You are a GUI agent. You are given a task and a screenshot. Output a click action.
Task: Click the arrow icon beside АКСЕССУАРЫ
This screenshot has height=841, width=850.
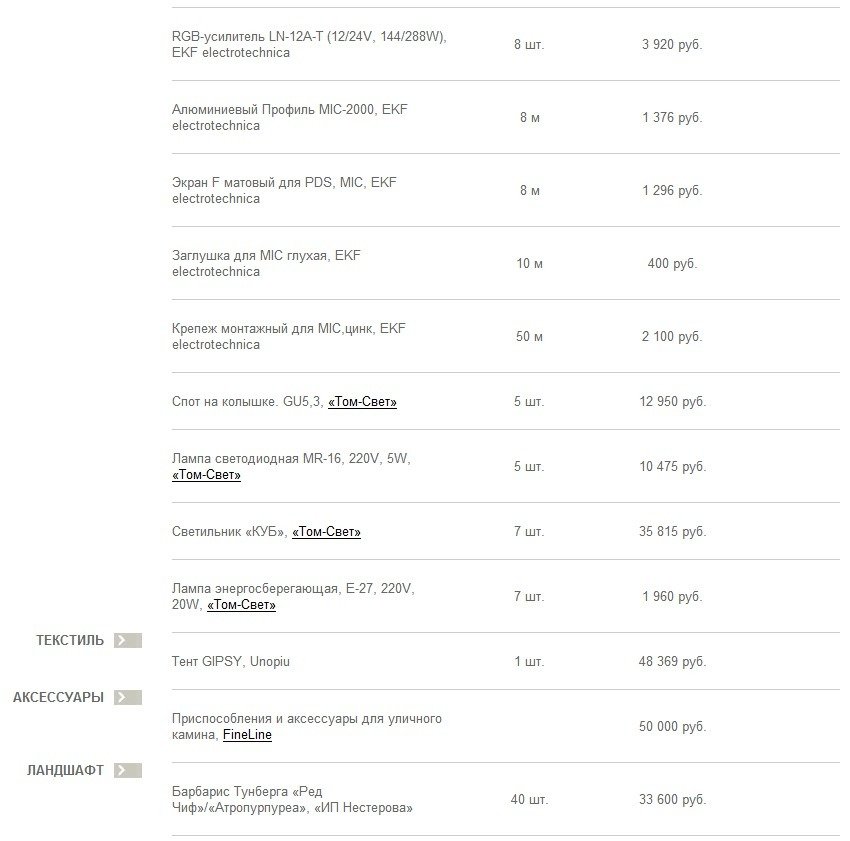pyautogui.click(x=128, y=698)
